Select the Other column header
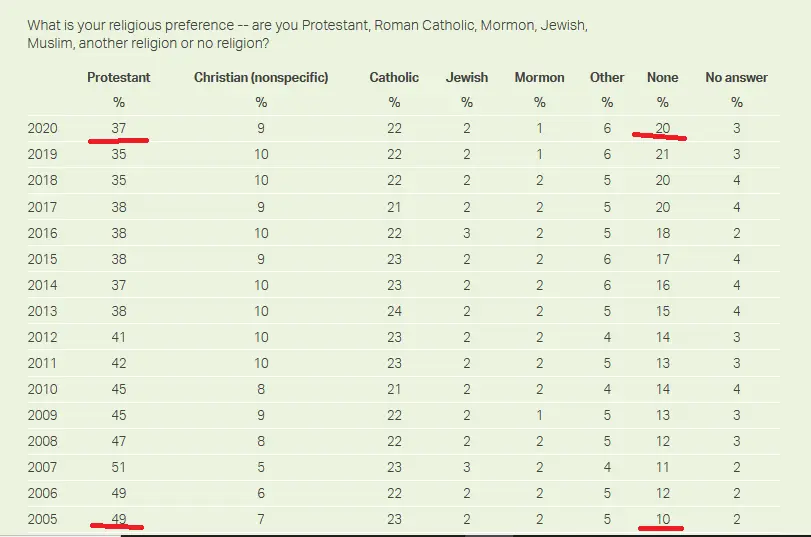Image resolution: width=811 pixels, height=537 pixels. tap(607, 78)
